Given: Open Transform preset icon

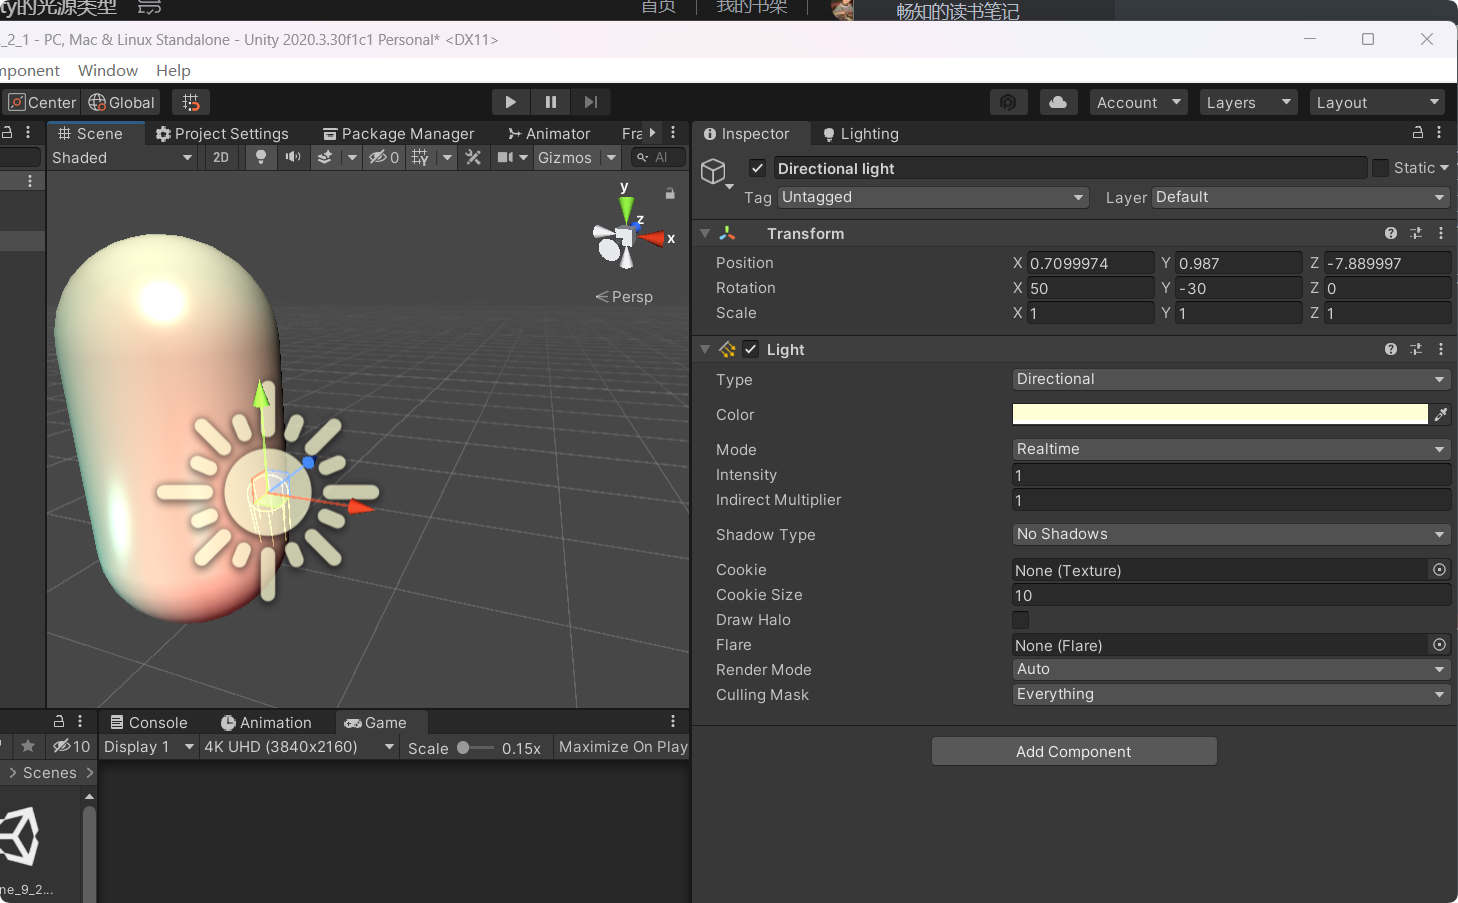Looking at the screenshot, I should [x=1416, y=233].
